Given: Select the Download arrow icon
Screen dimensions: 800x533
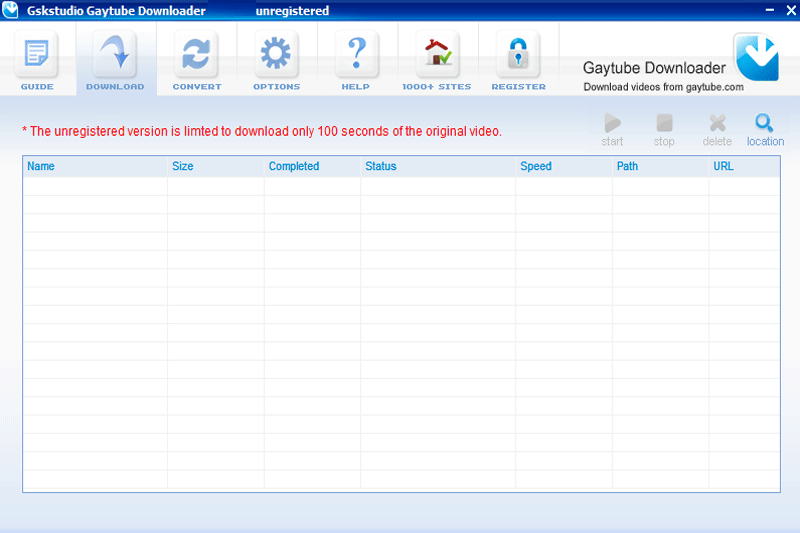Looking at the screenshot, I should pos(115,54).
